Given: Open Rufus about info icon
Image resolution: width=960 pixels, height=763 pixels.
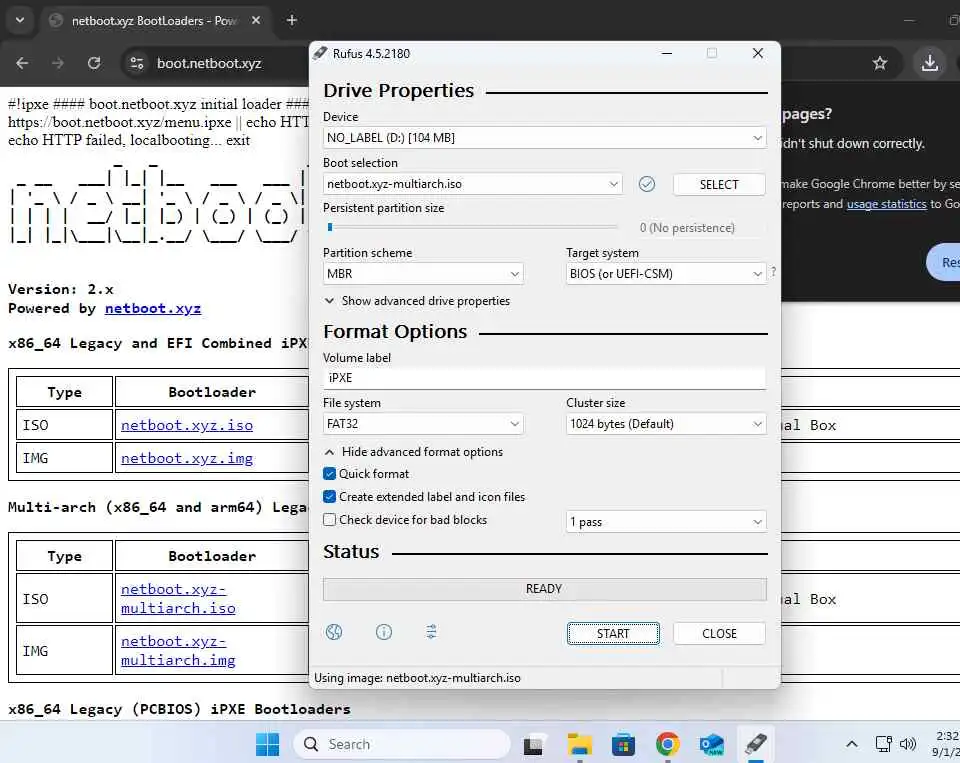Looking at the screenshot, I should (x=383, y=632).
